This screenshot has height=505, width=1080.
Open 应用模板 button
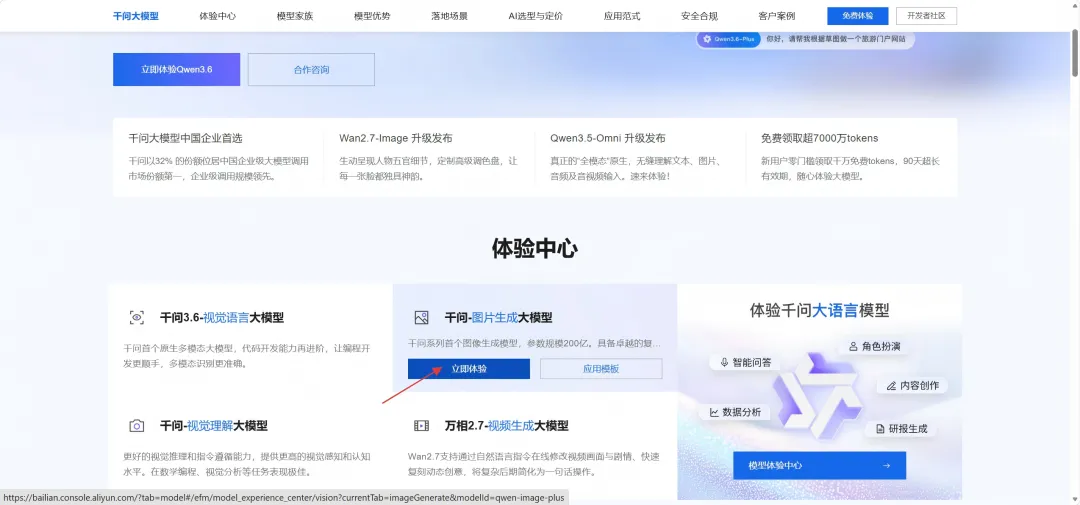pos(601,369)
